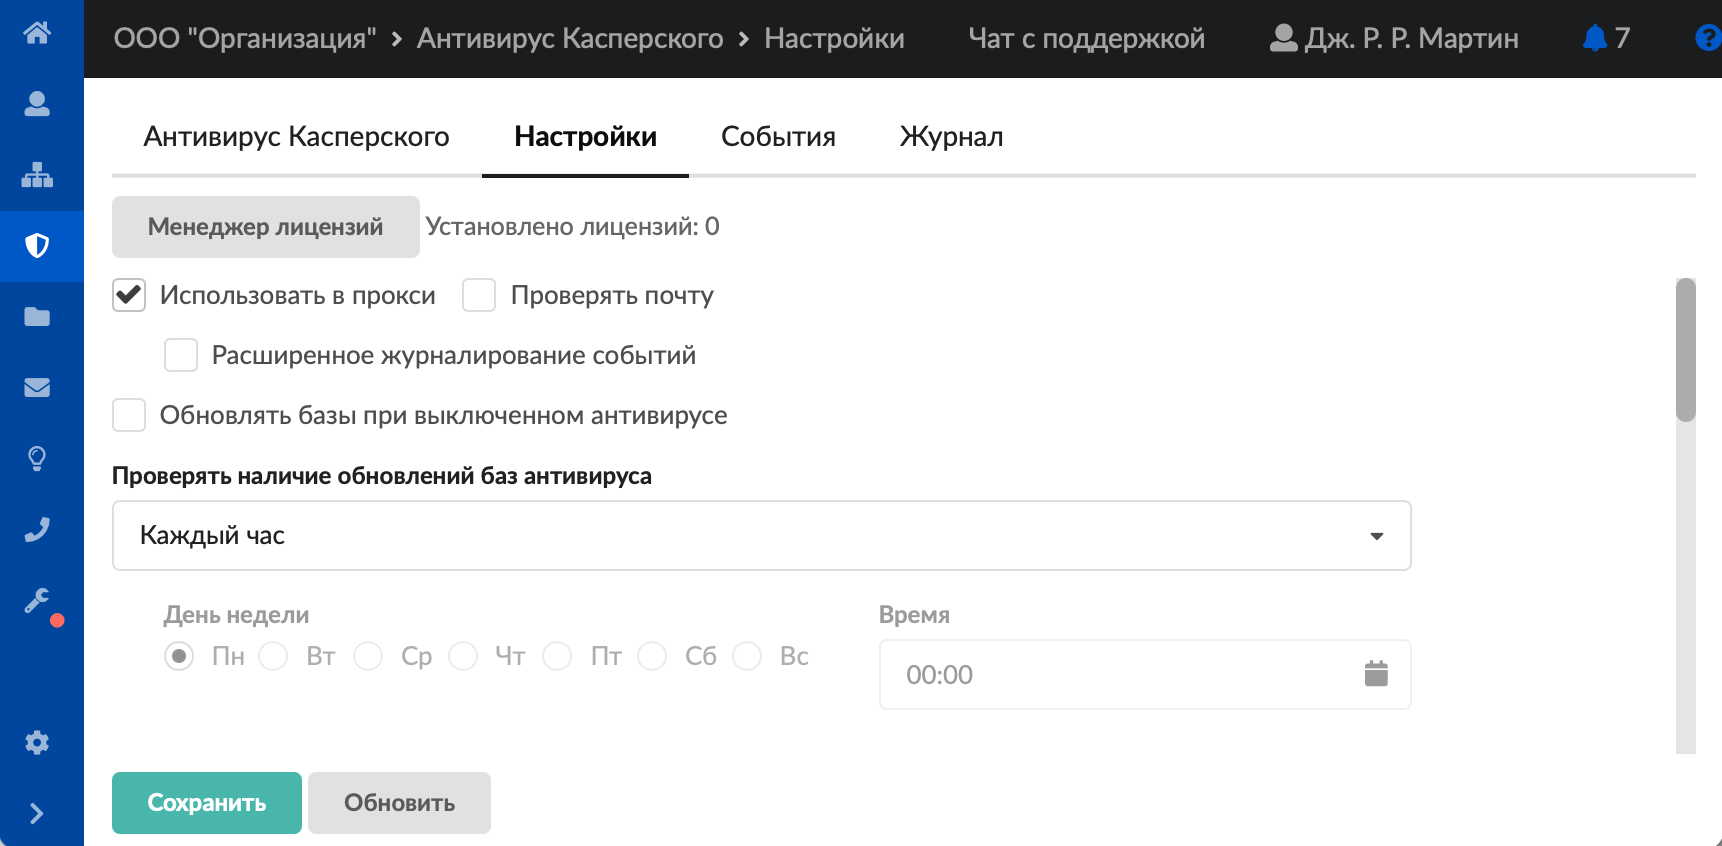Open the Каждый час update frequency dropdown
The width and height of the screenshot is (1722, 846).
pos(761,535)
